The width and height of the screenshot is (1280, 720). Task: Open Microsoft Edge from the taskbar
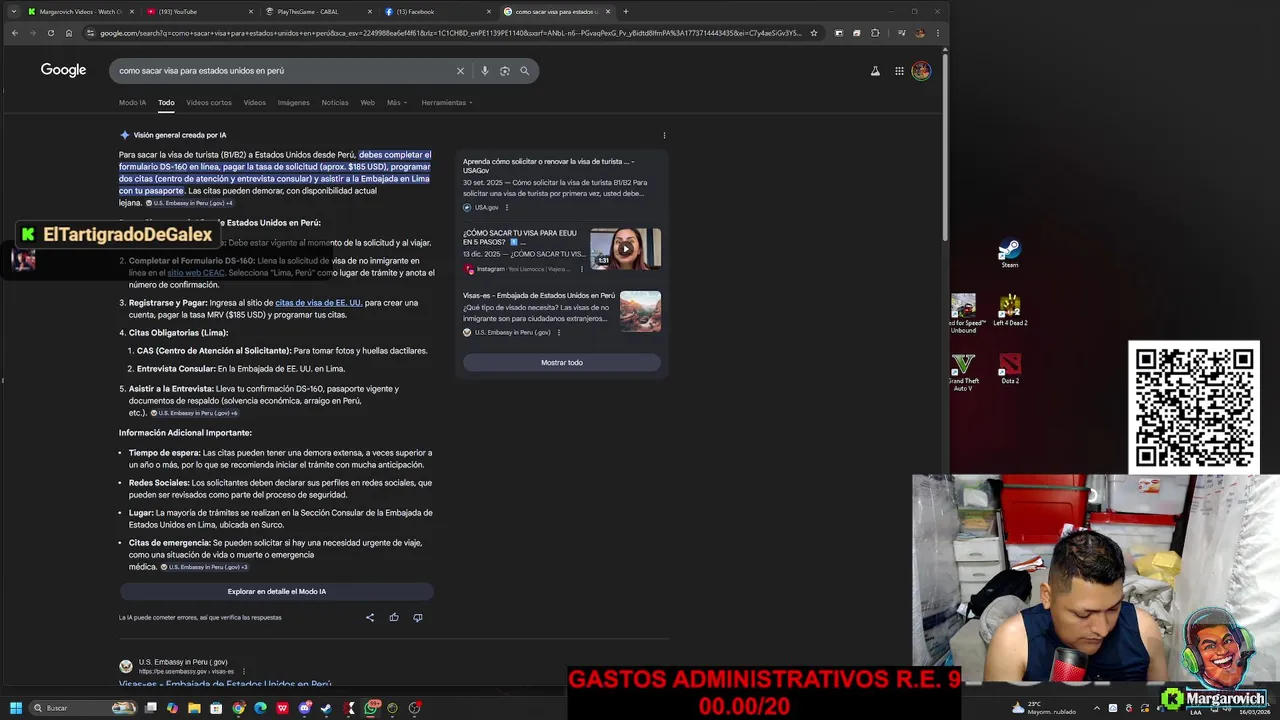260,708
